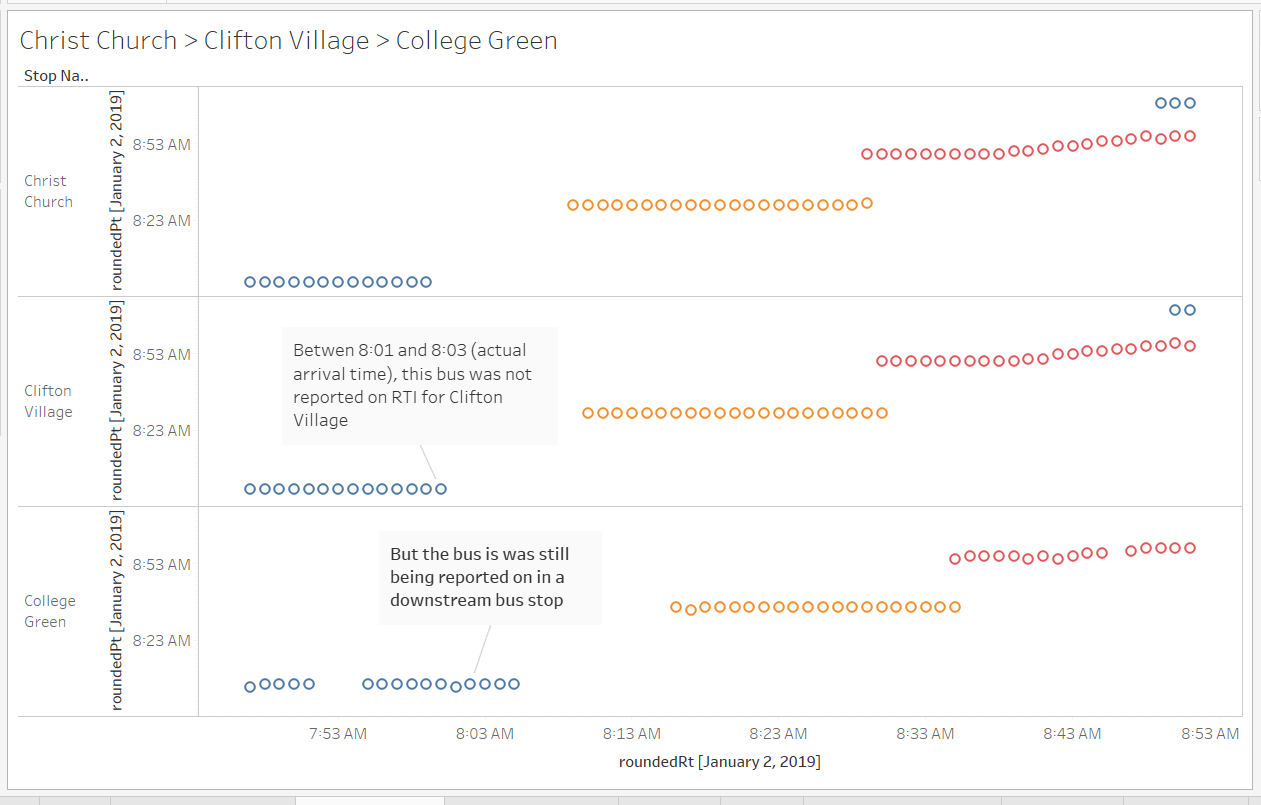Select the "Stop Na.." column header

pos(56,75)
